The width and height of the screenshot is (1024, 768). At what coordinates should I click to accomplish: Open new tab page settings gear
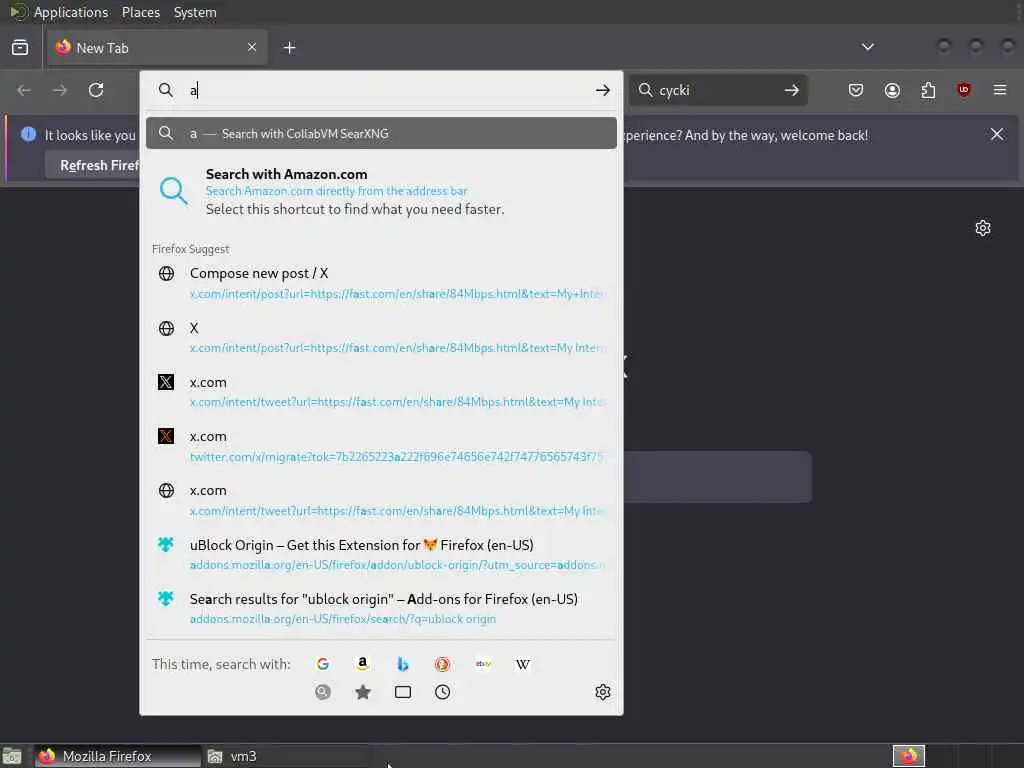982,228
